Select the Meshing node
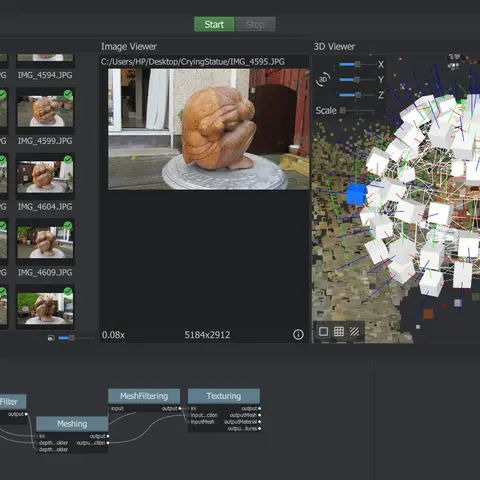480x480 pixels. point(72,424)
